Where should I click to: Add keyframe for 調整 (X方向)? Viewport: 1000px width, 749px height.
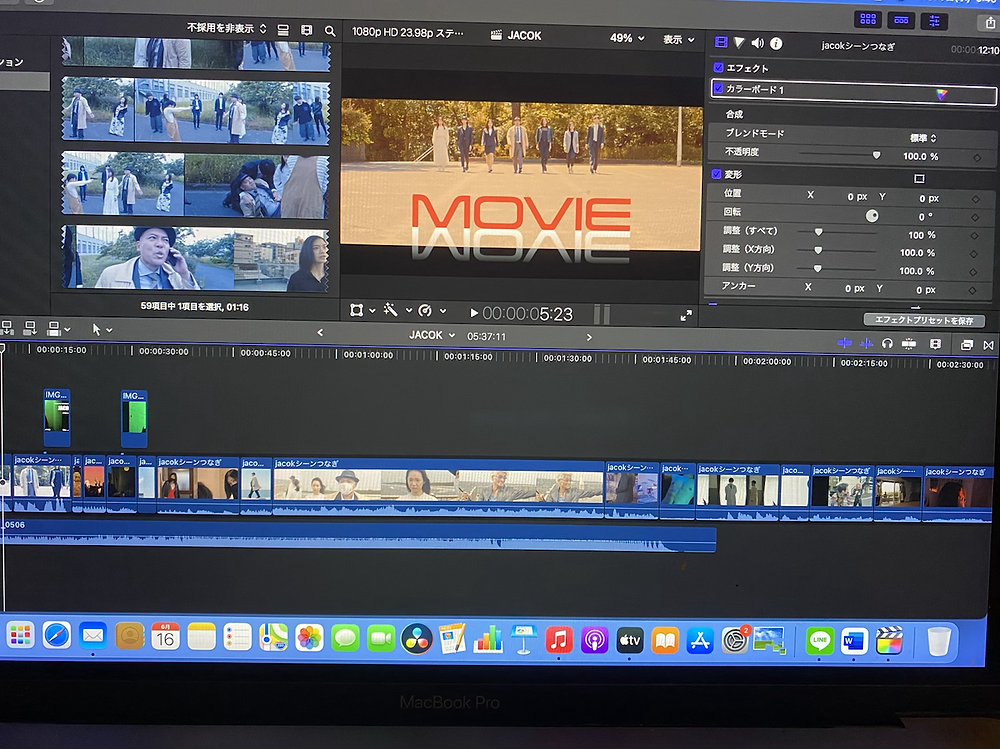tap(973, 254)
